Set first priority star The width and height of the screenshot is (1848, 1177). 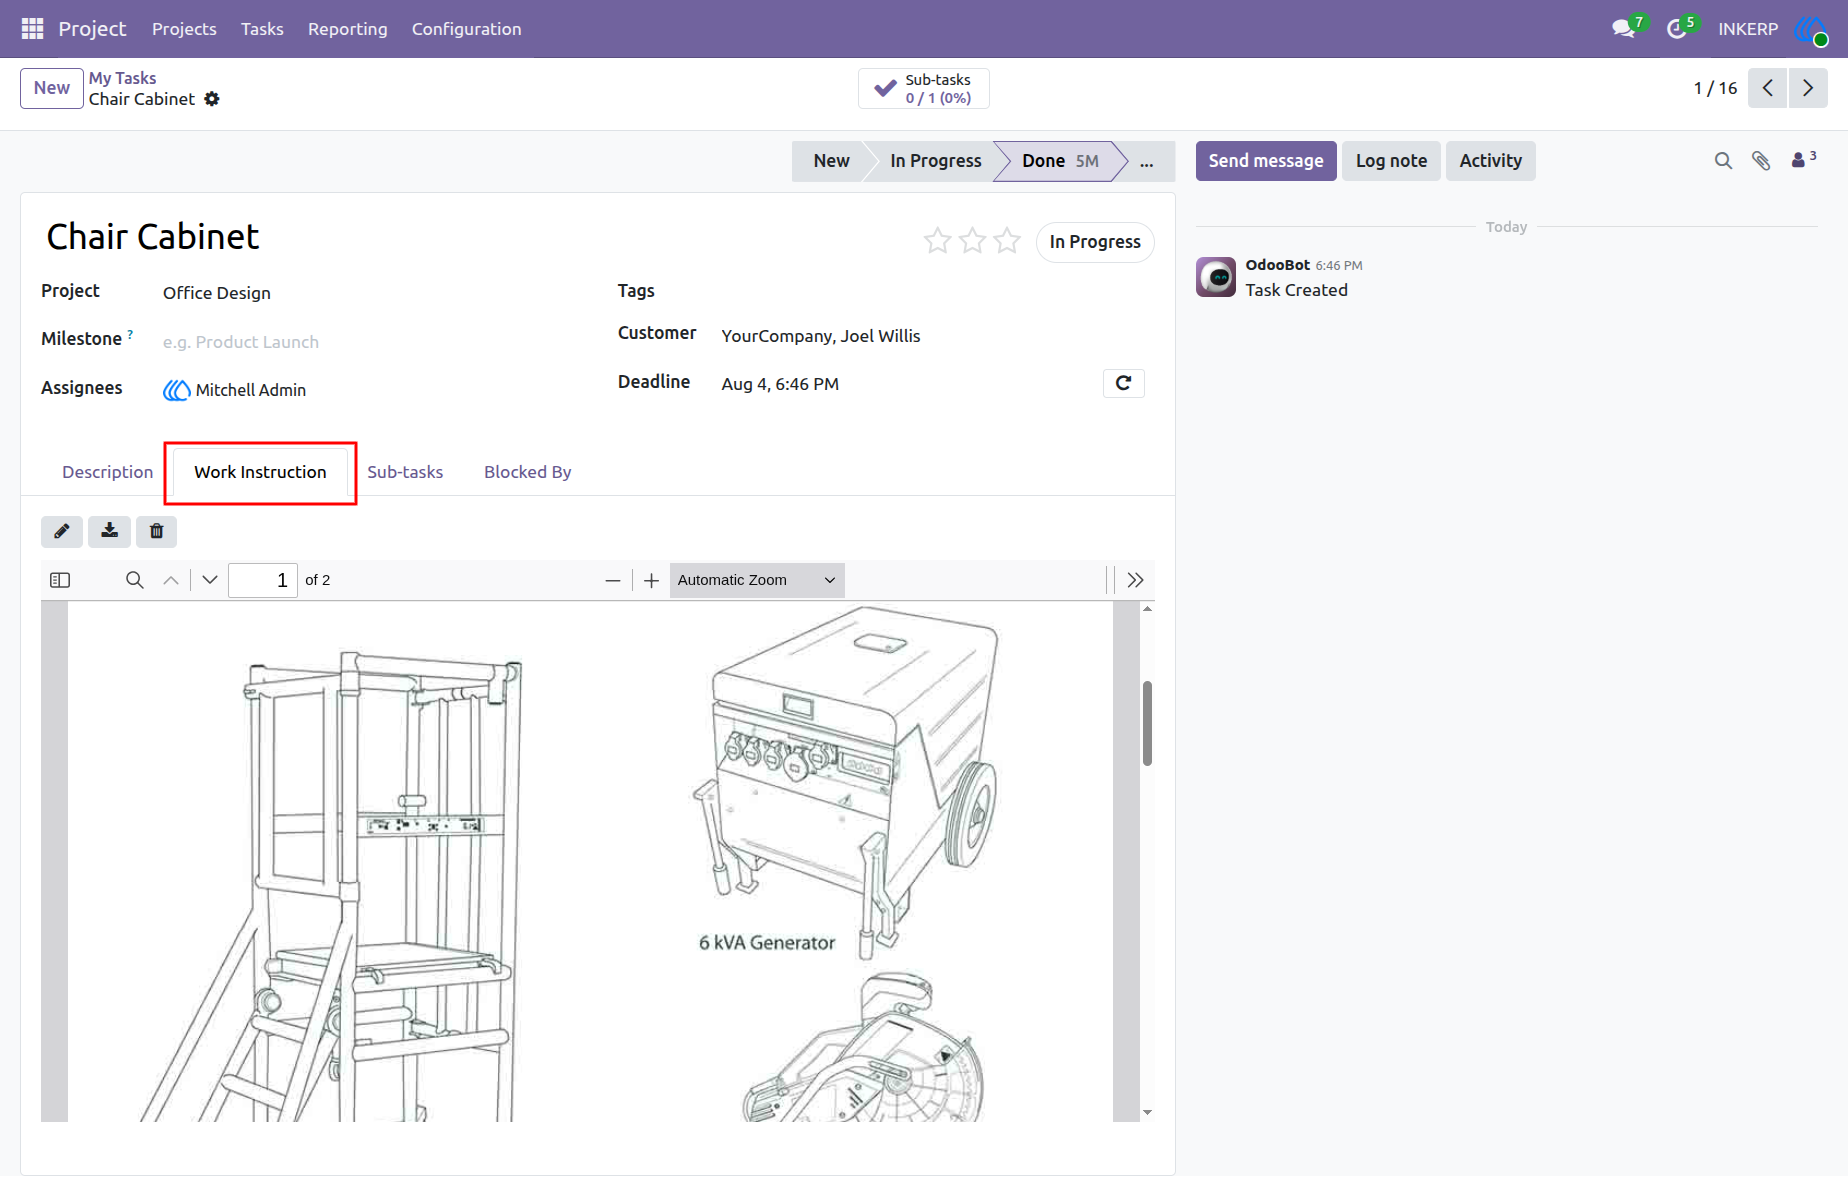coord(937,241)
